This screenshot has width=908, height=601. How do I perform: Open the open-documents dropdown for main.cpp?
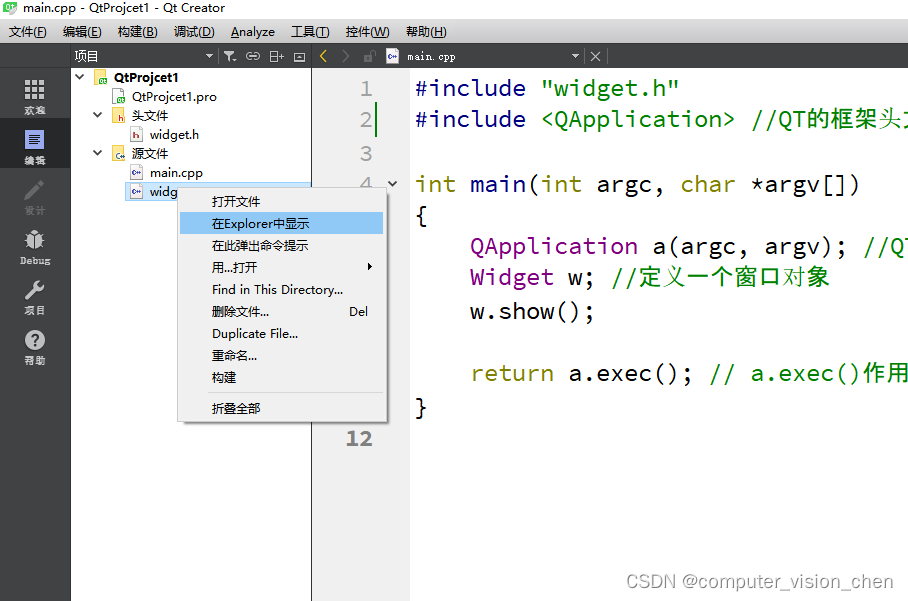pos(575,56)
